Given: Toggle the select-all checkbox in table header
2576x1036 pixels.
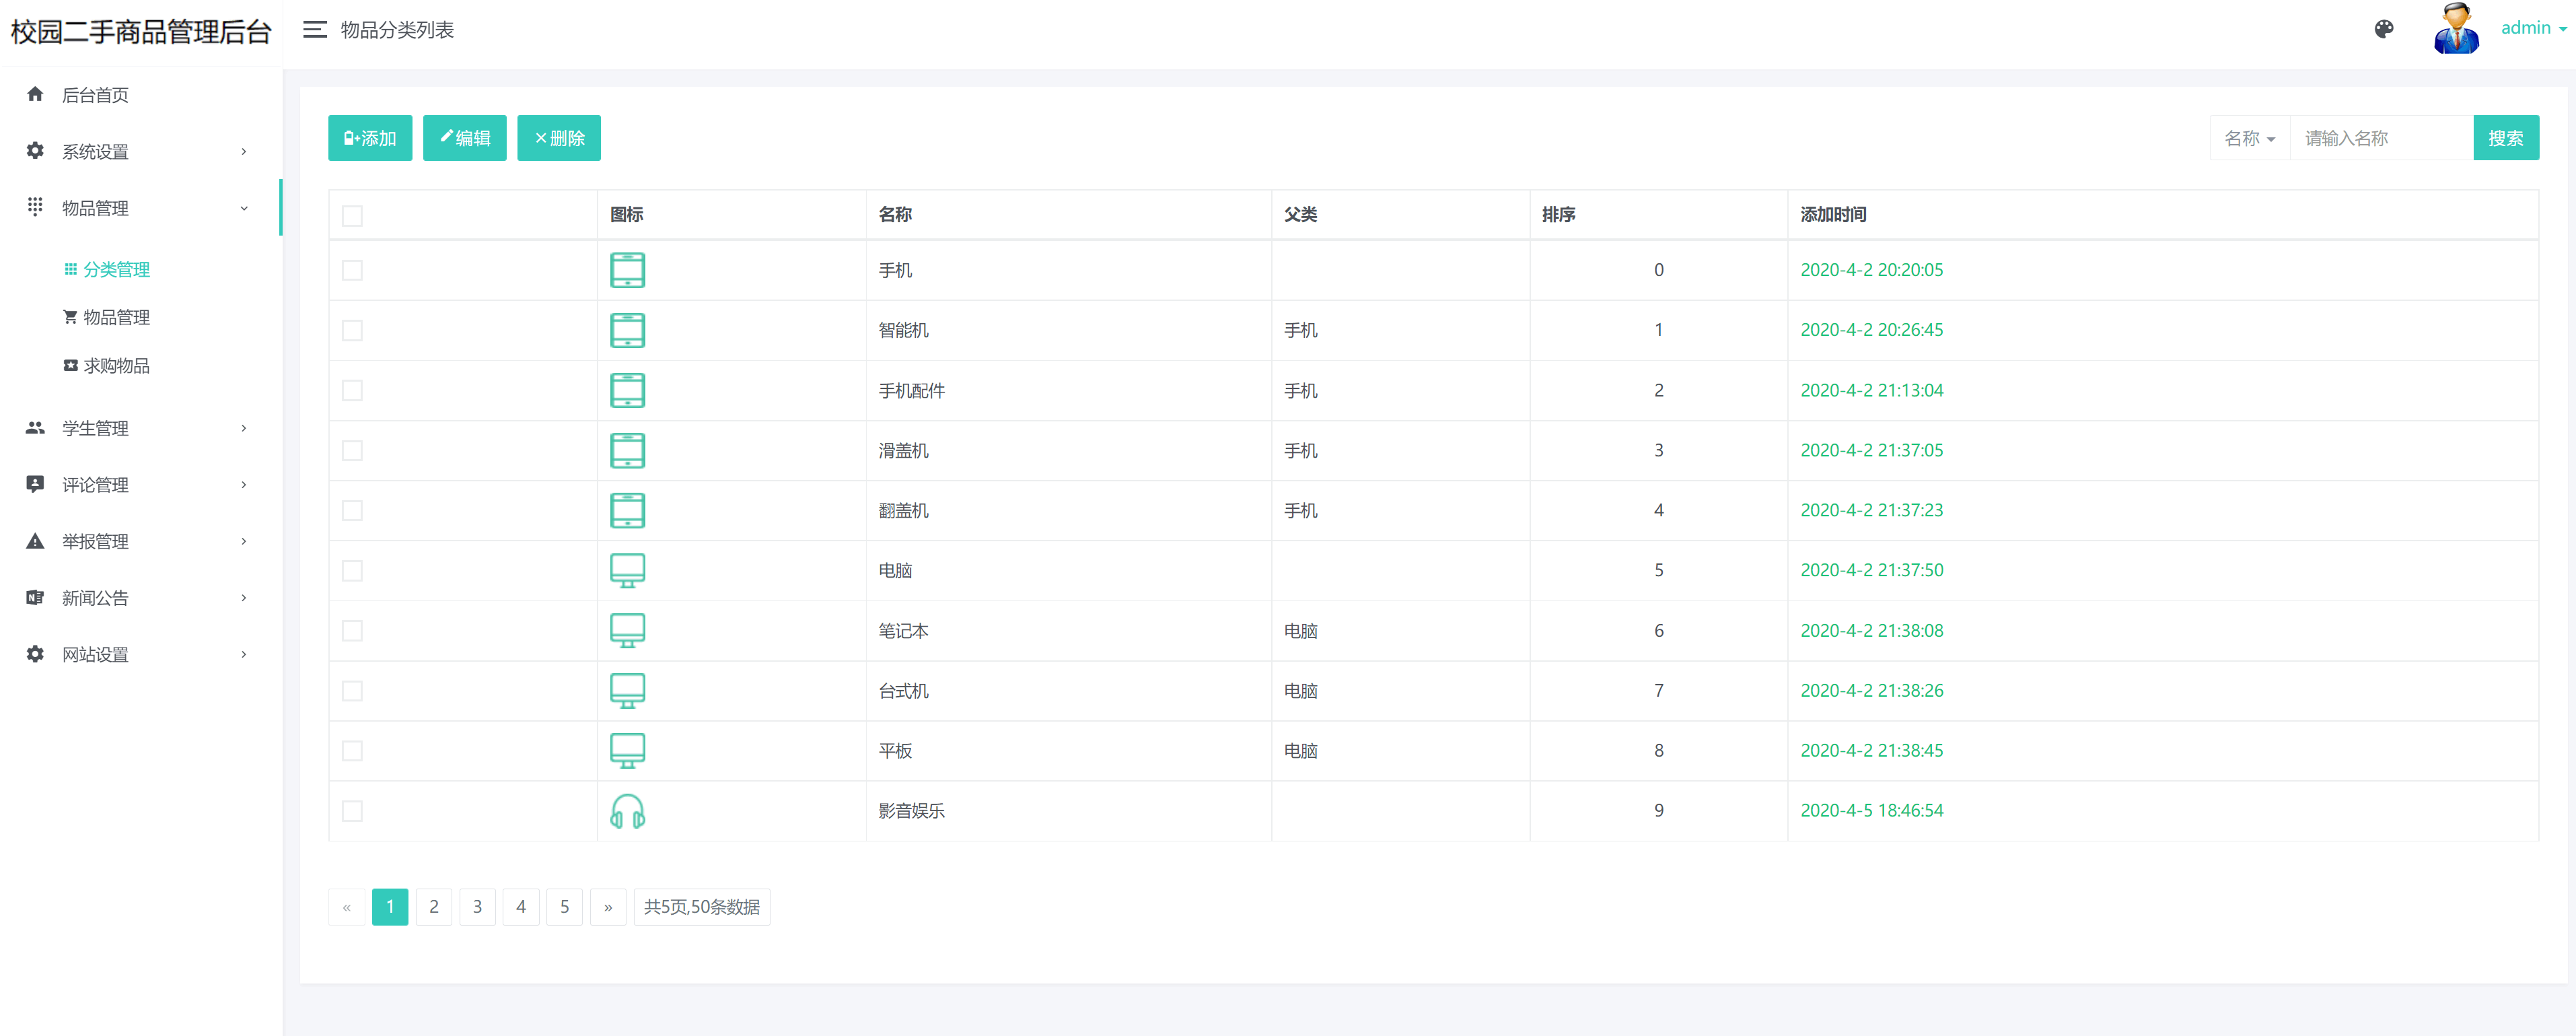Looking at the screenshot, I should click(352, 216).
